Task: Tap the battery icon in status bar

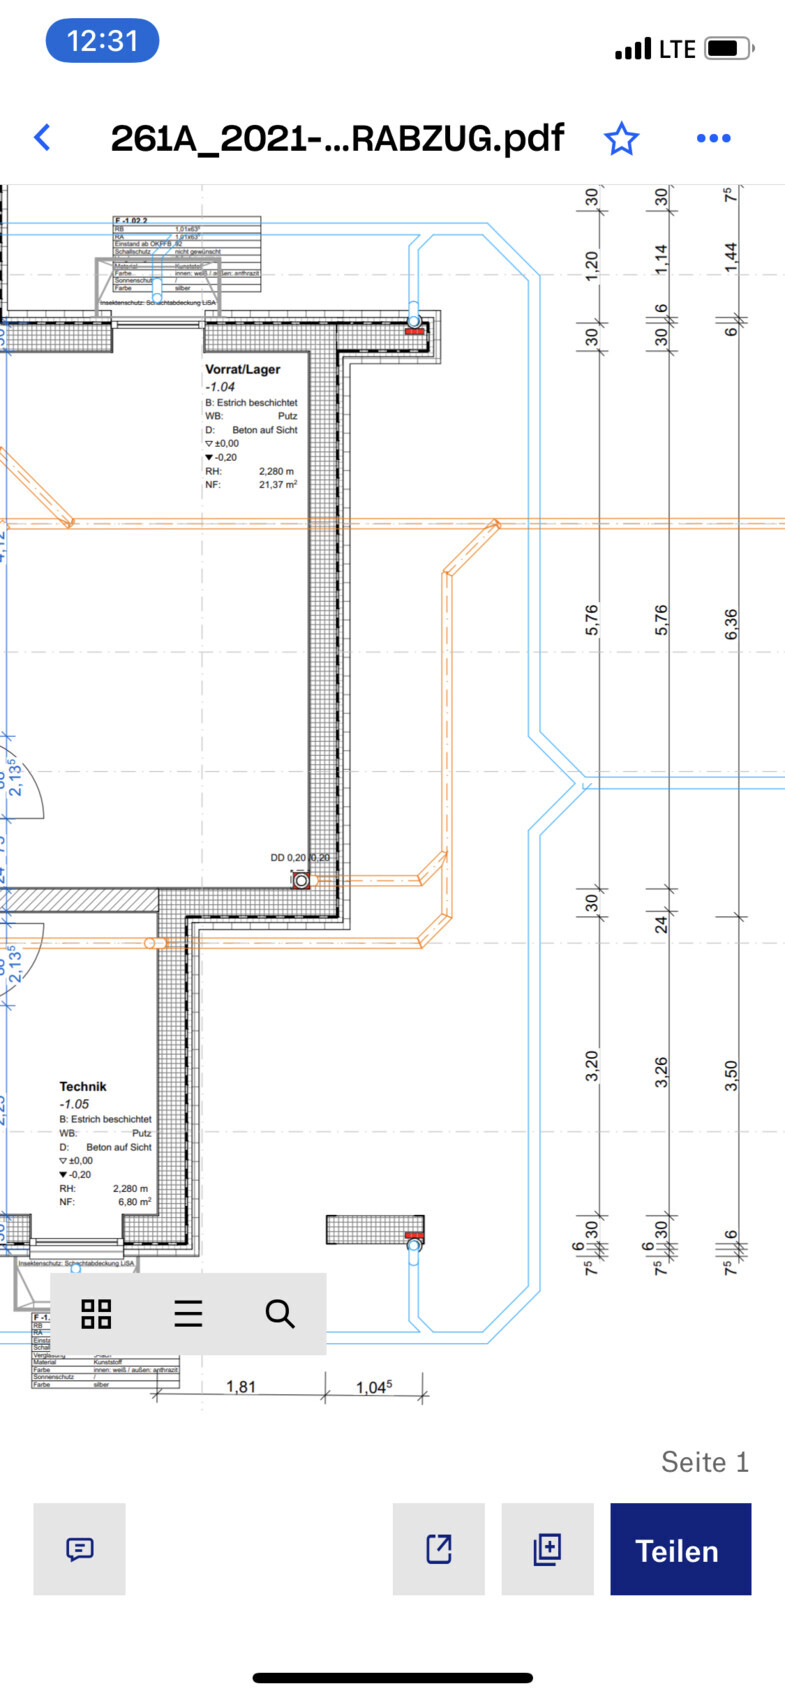Action: pyautogui.click(x=728, y=48)
